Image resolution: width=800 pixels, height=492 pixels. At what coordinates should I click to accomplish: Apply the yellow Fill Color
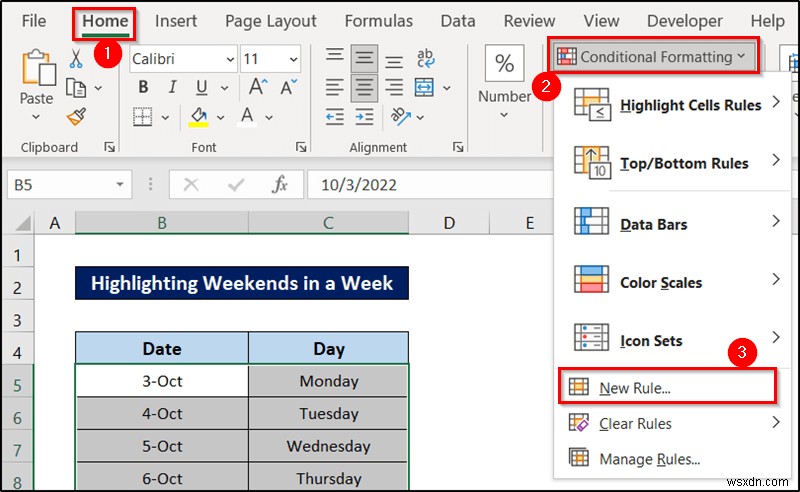point(198,117)
